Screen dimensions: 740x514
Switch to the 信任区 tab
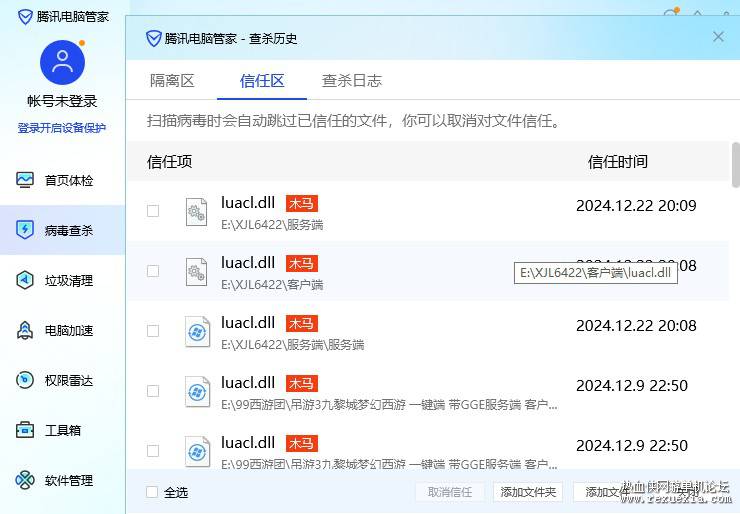point(262,81)
